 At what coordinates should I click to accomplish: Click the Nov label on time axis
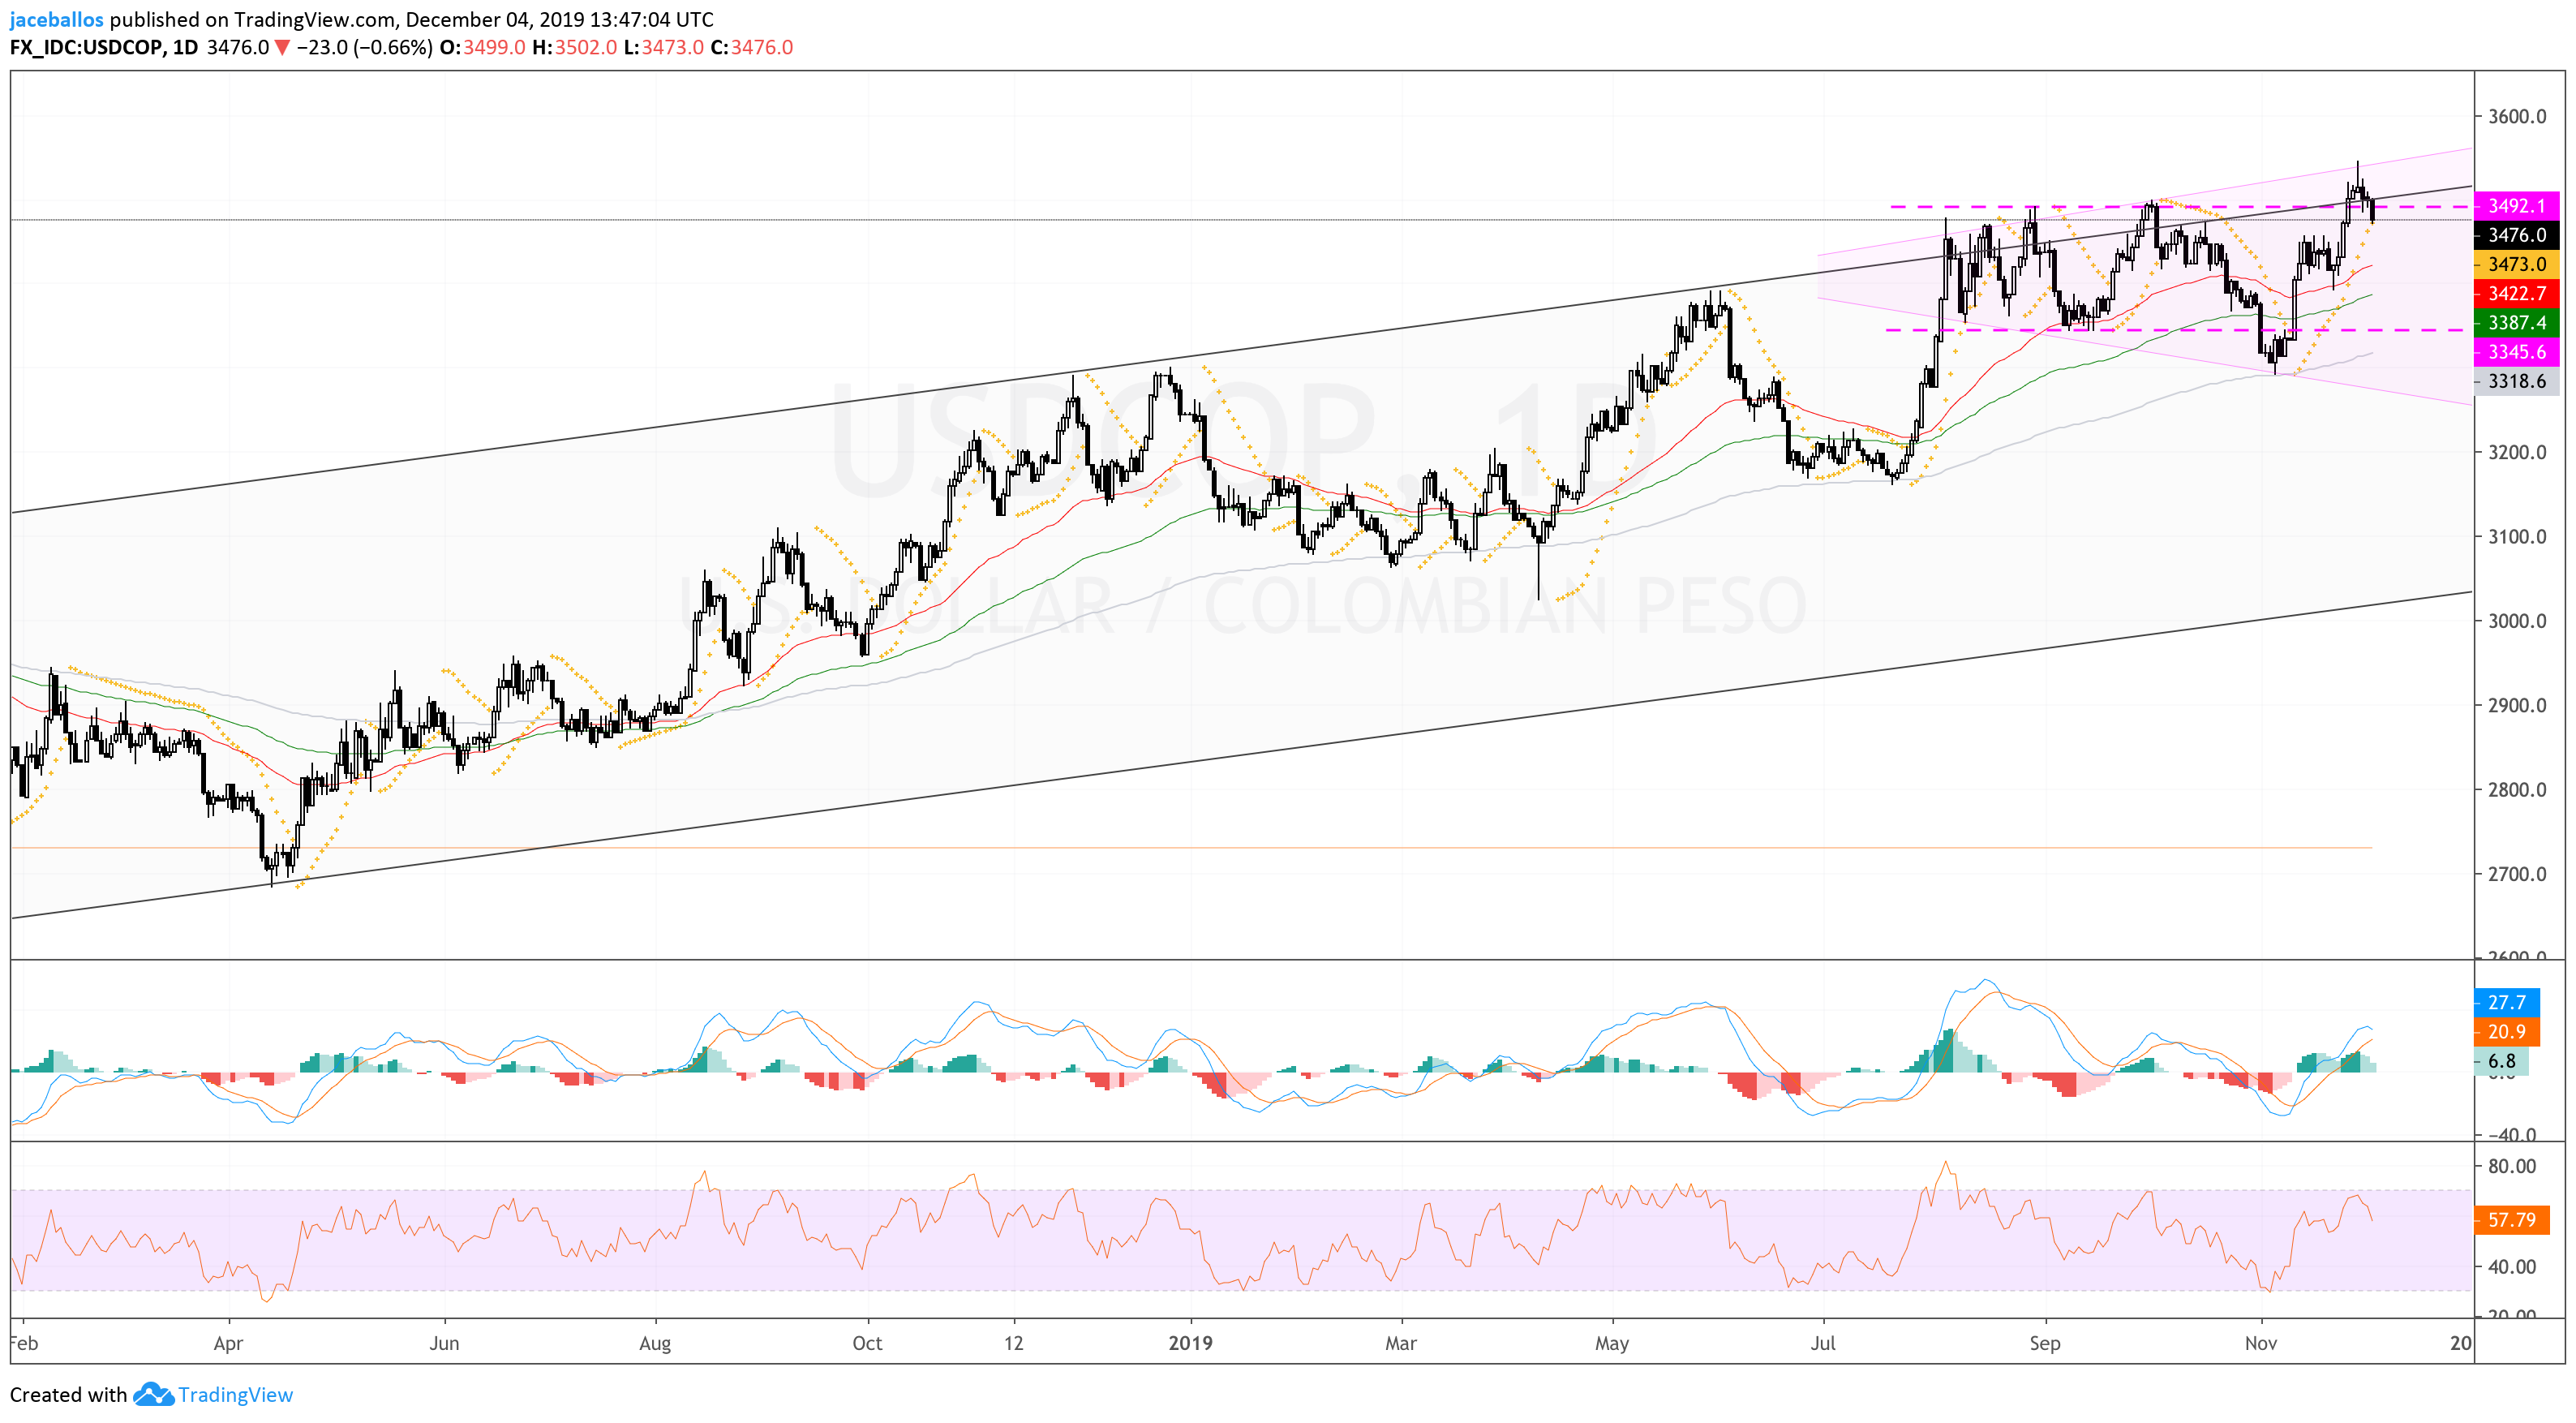click(2260, 1343)
